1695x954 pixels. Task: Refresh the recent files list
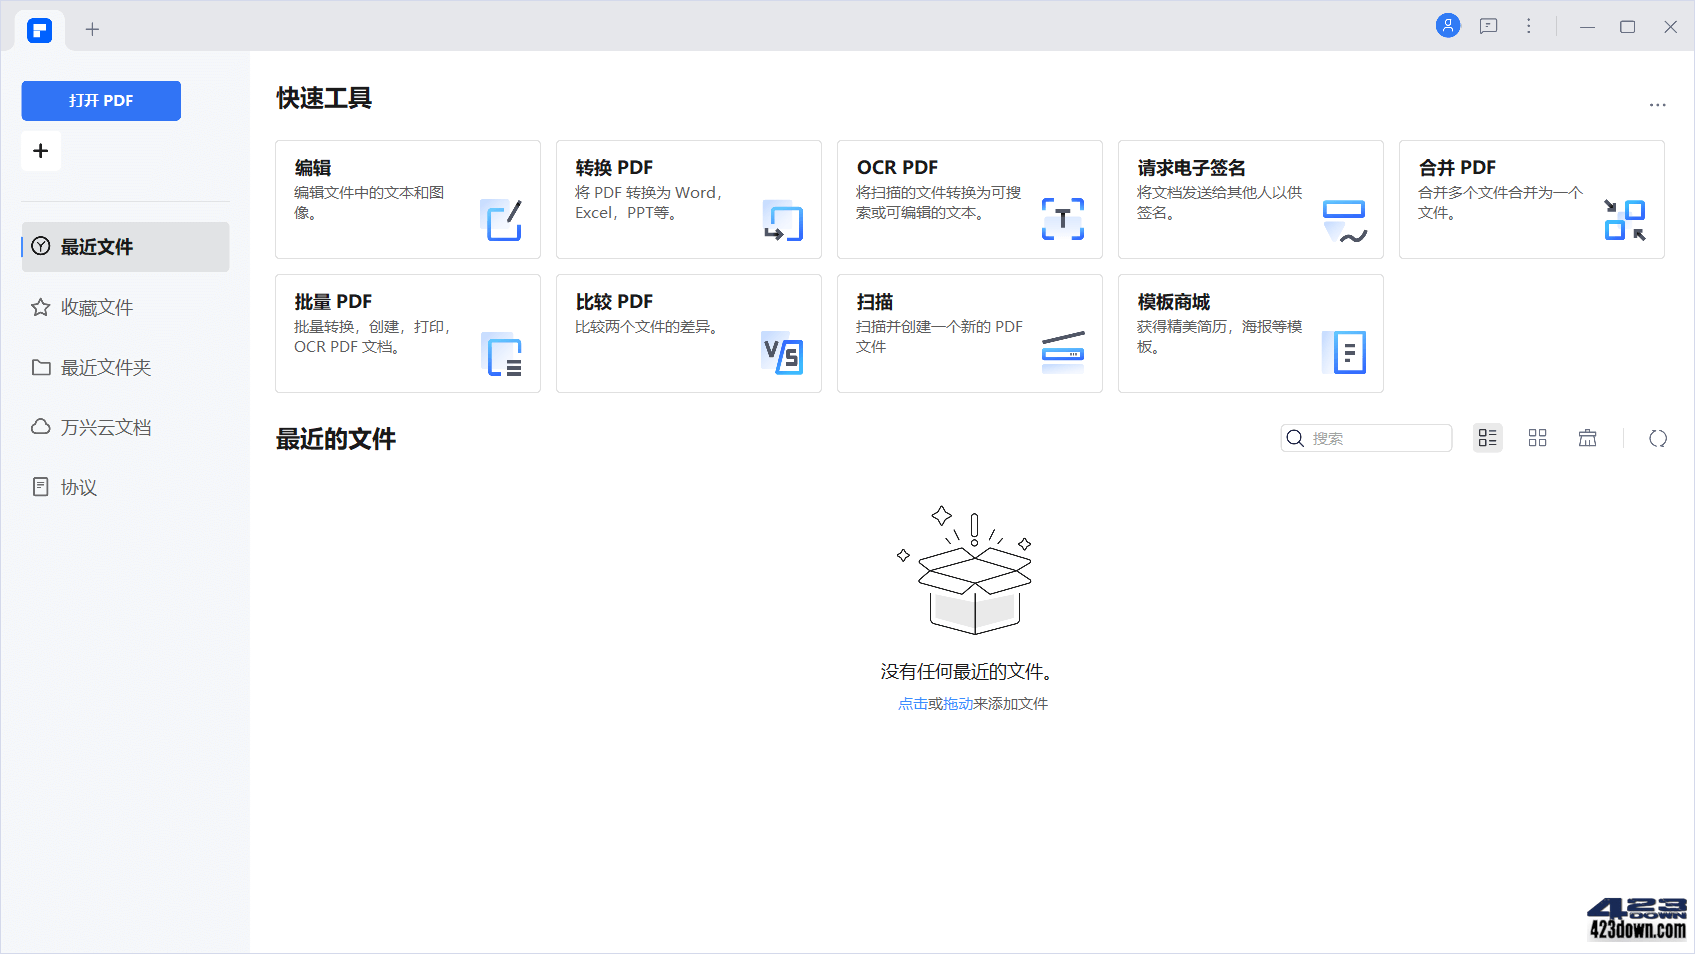(x=1658, y=438)
